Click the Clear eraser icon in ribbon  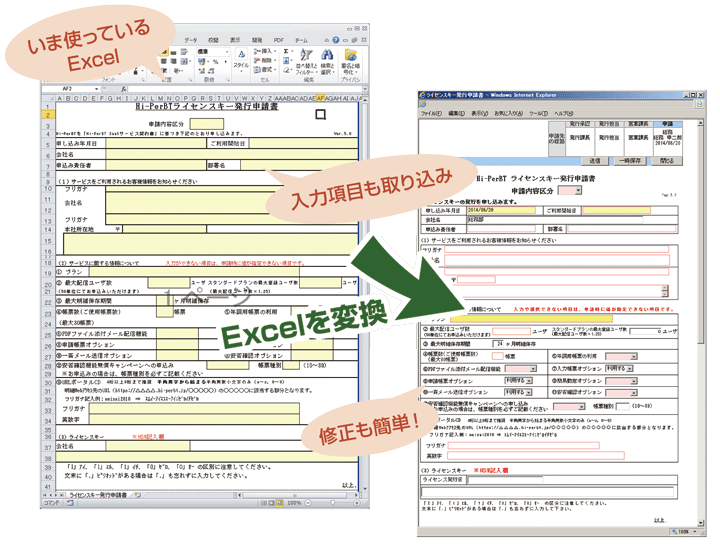pyautogui.click(x=286, y=70)
